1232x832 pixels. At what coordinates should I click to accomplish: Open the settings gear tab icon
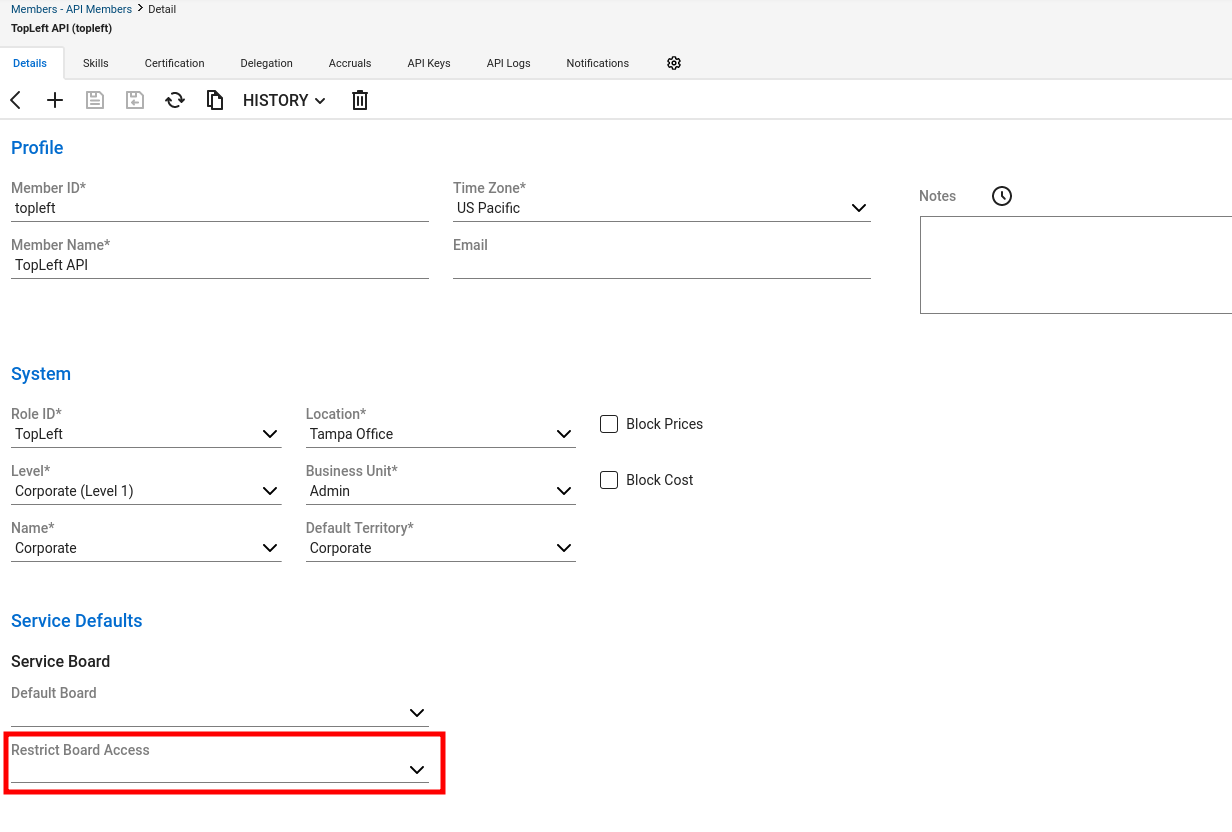674,63
